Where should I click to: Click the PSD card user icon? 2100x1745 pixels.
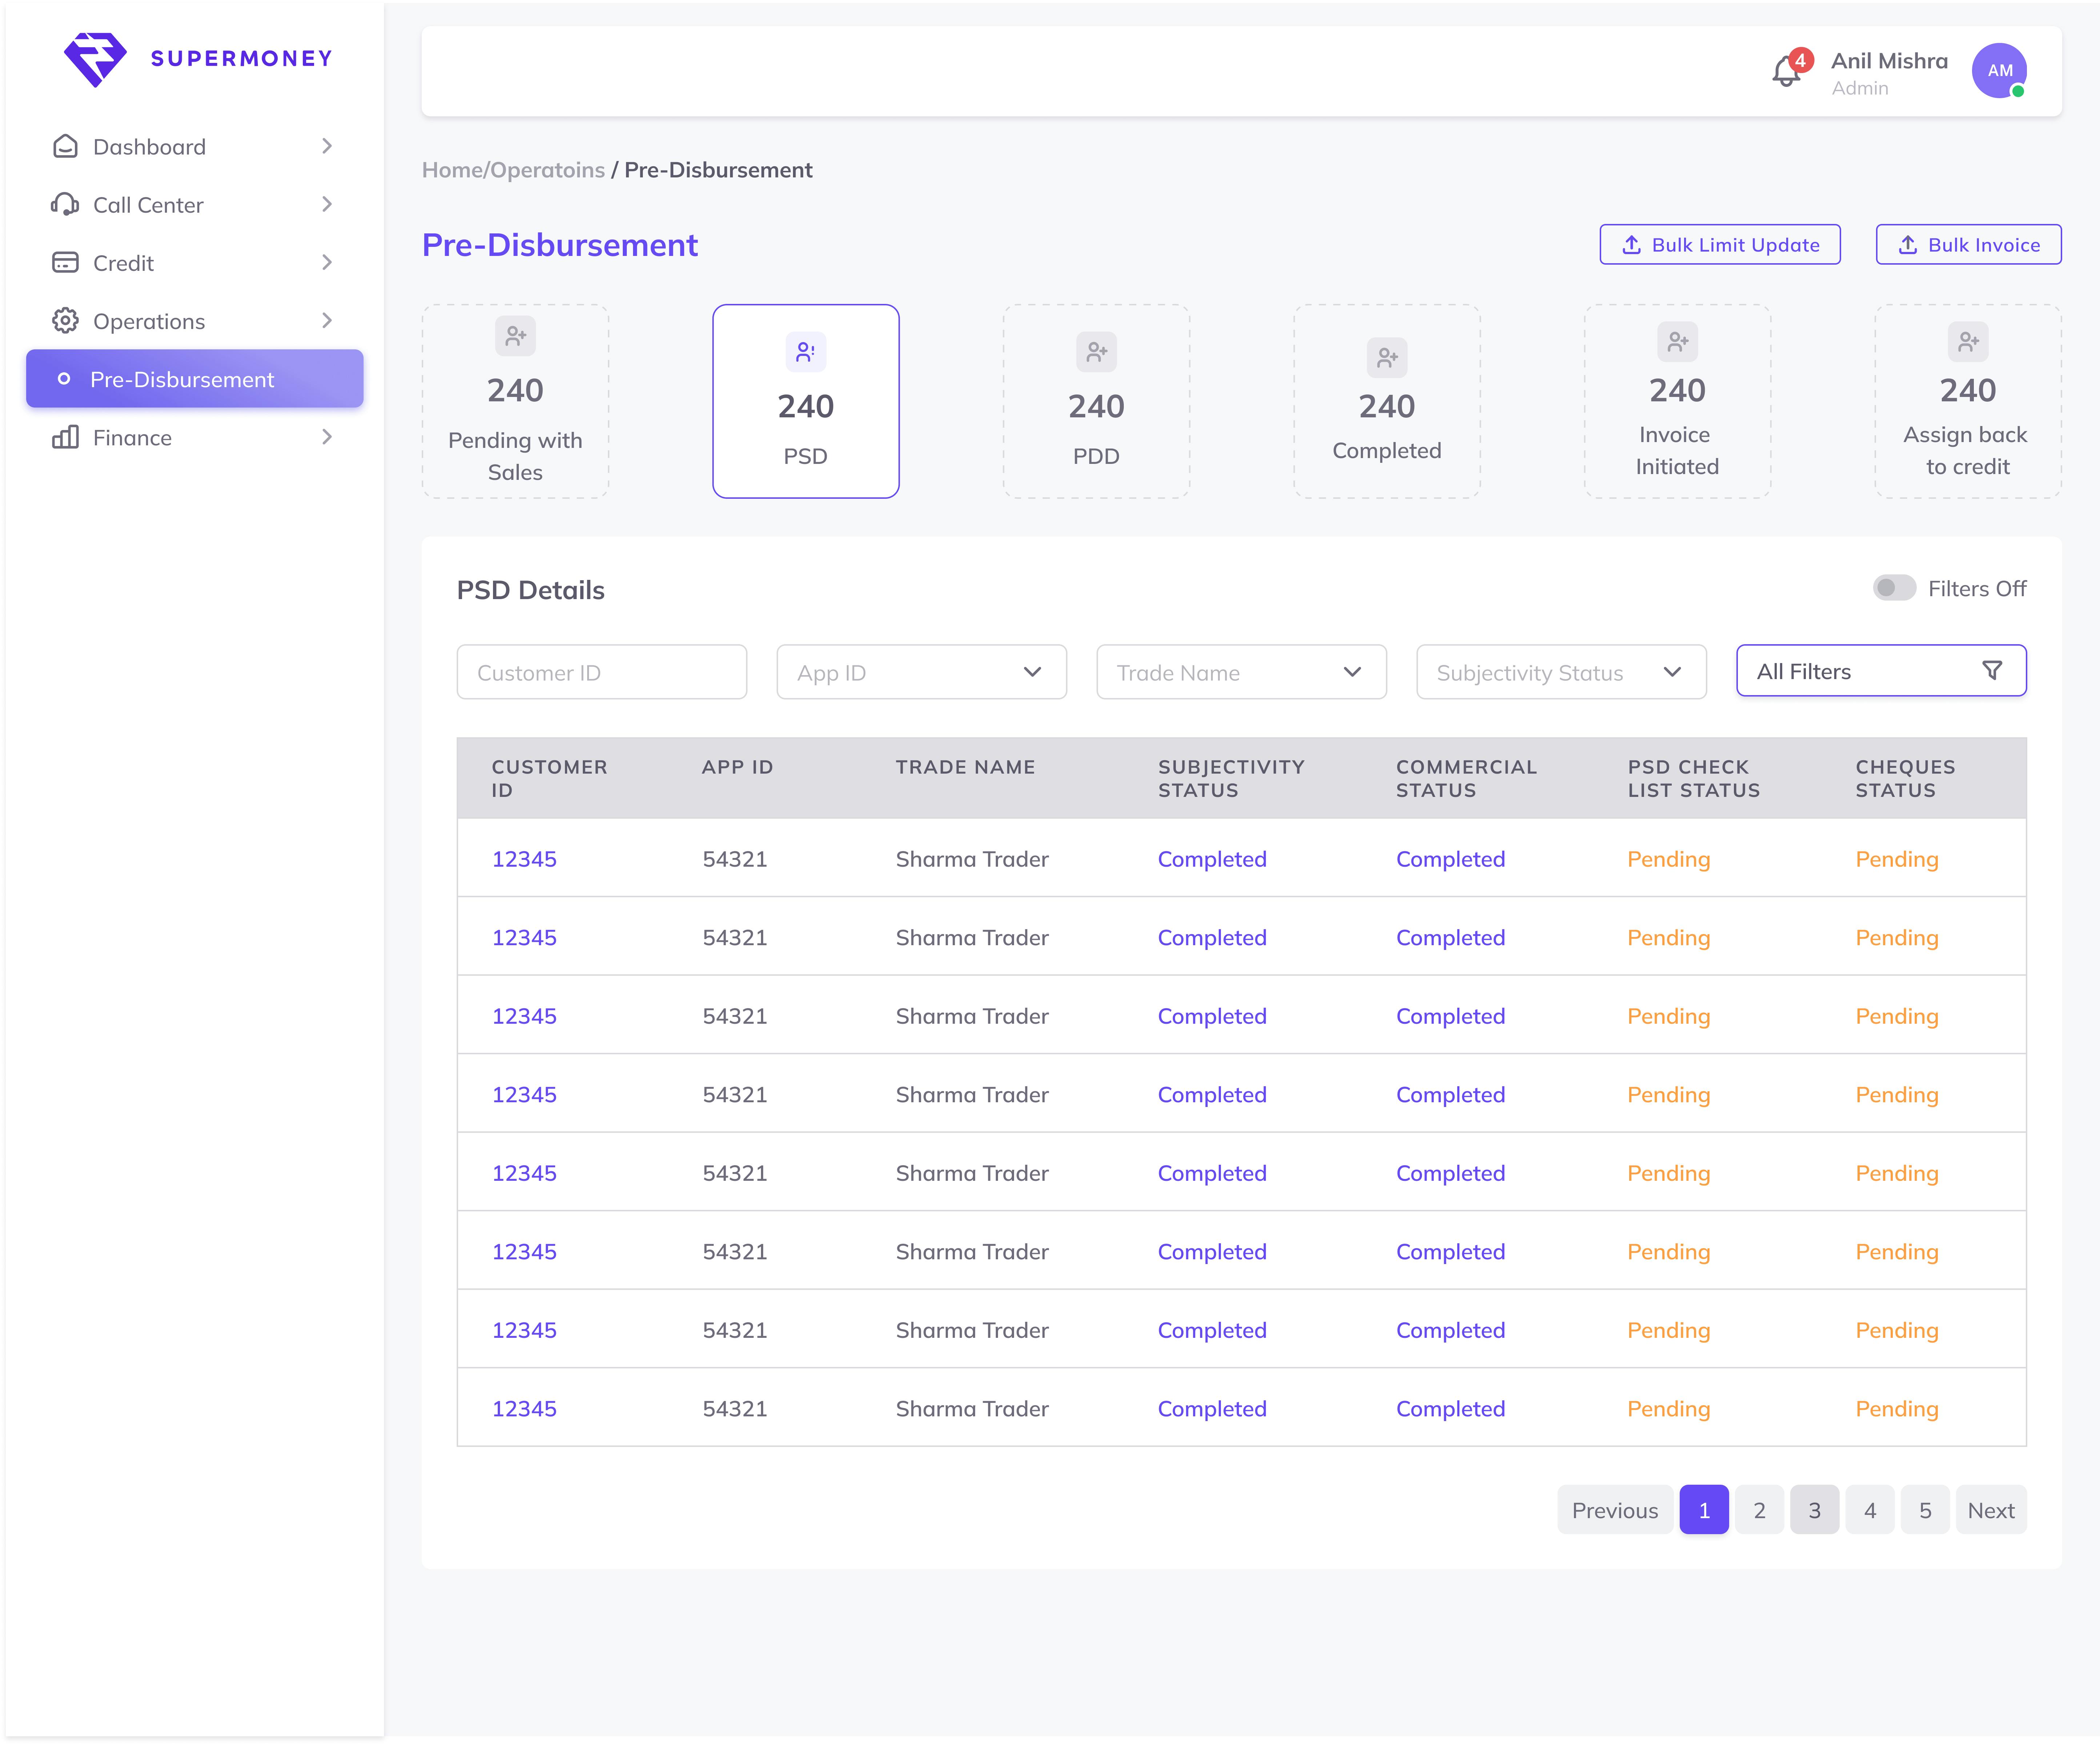tap(806, 352)
